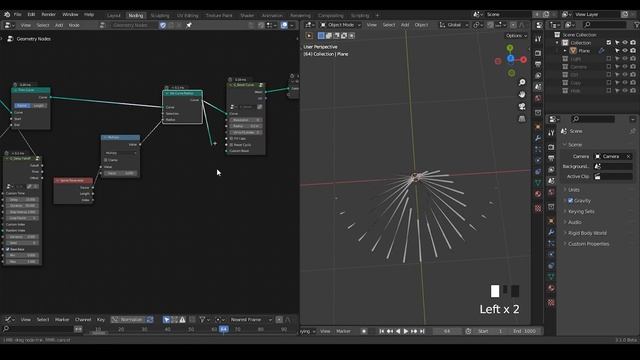Select the box select mode icon
The height and width of the screenshot is (360, 640).
pyautogui.click(x=321, y=36)
